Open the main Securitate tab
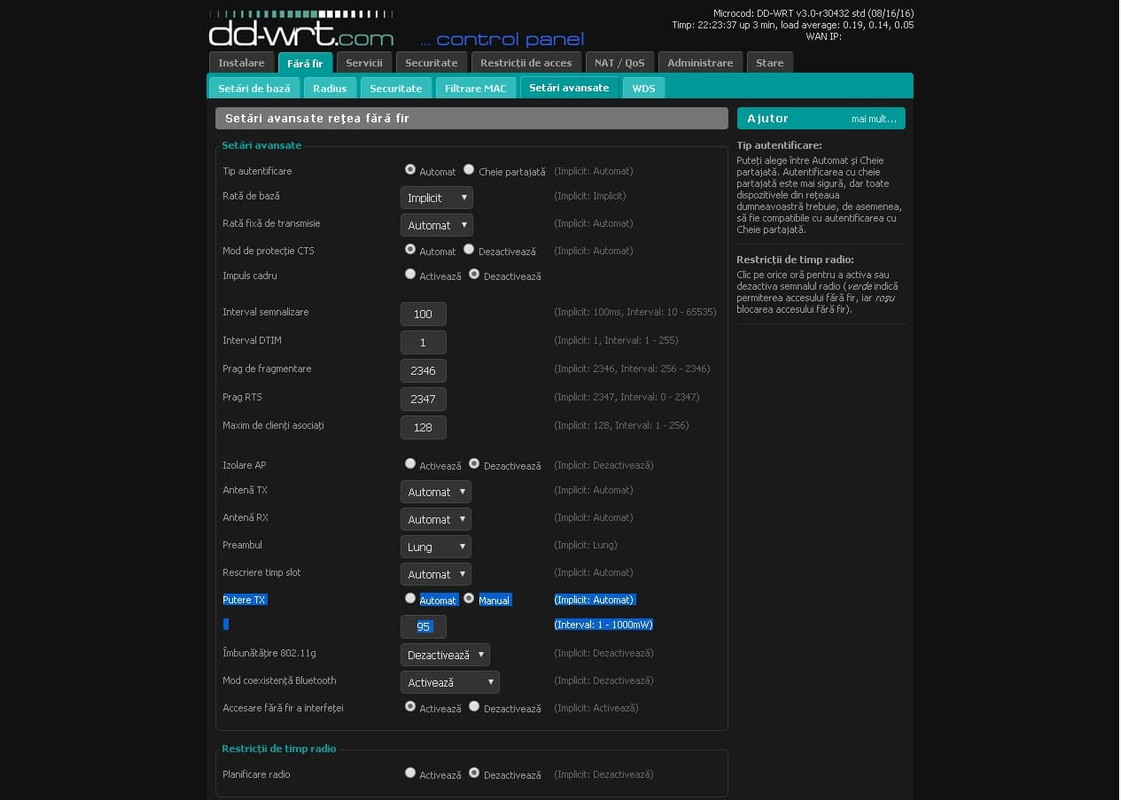The height and width of the screenshot is (800, 1121). click(431, 62)
